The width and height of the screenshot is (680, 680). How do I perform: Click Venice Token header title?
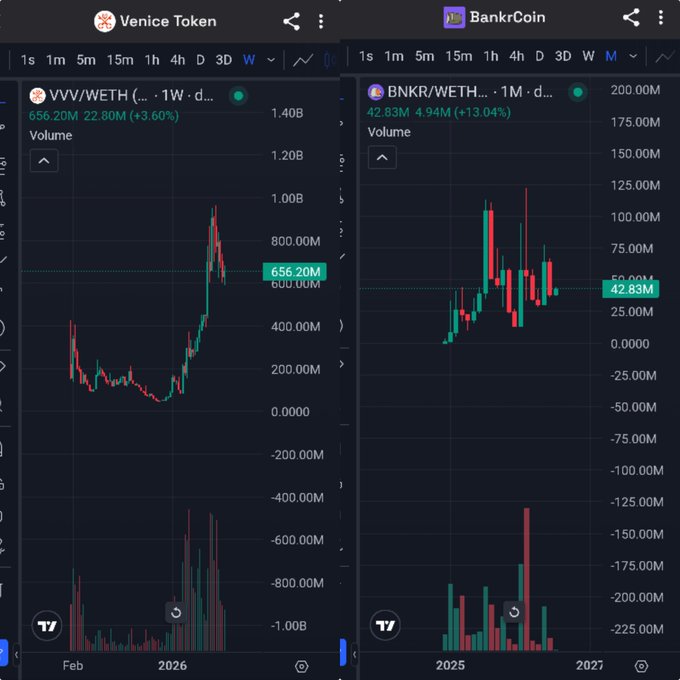(168, 21)
